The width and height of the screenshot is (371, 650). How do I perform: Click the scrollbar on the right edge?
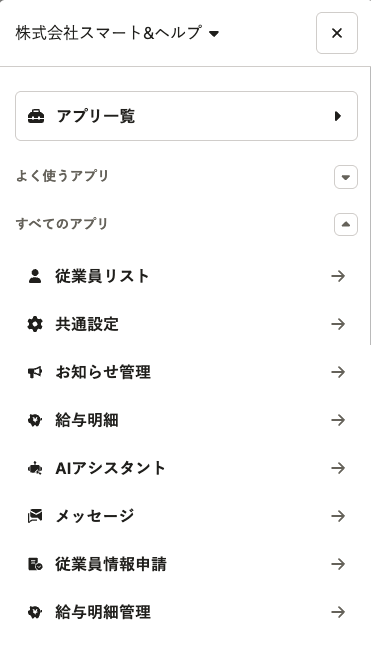[369, 205]
